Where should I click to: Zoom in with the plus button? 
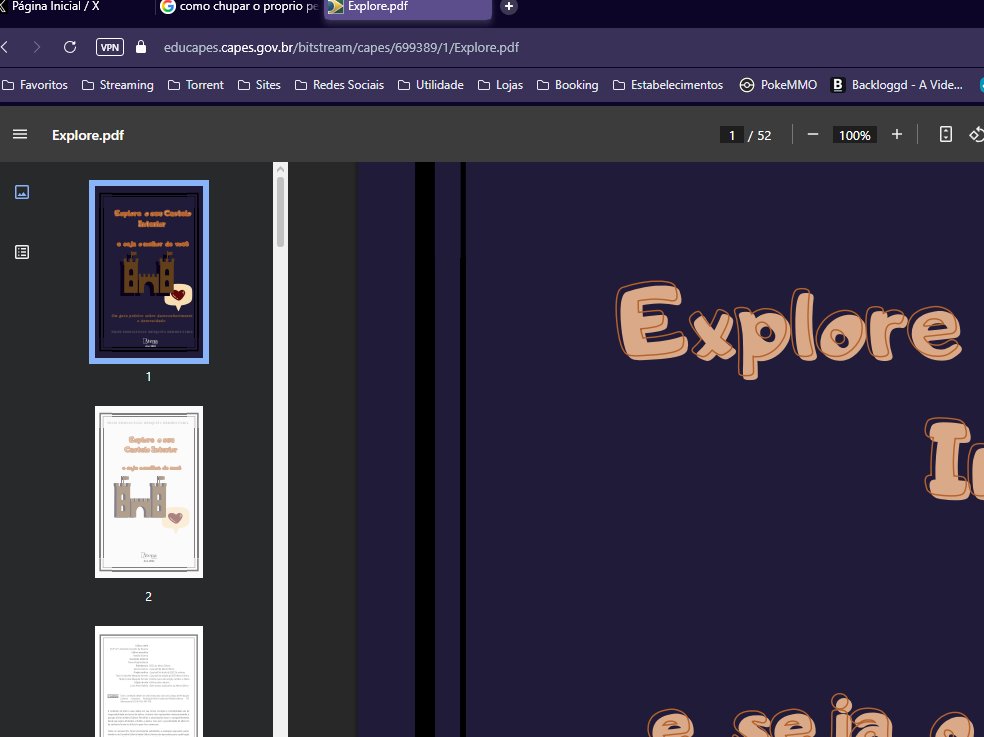[x=897, y=134]
